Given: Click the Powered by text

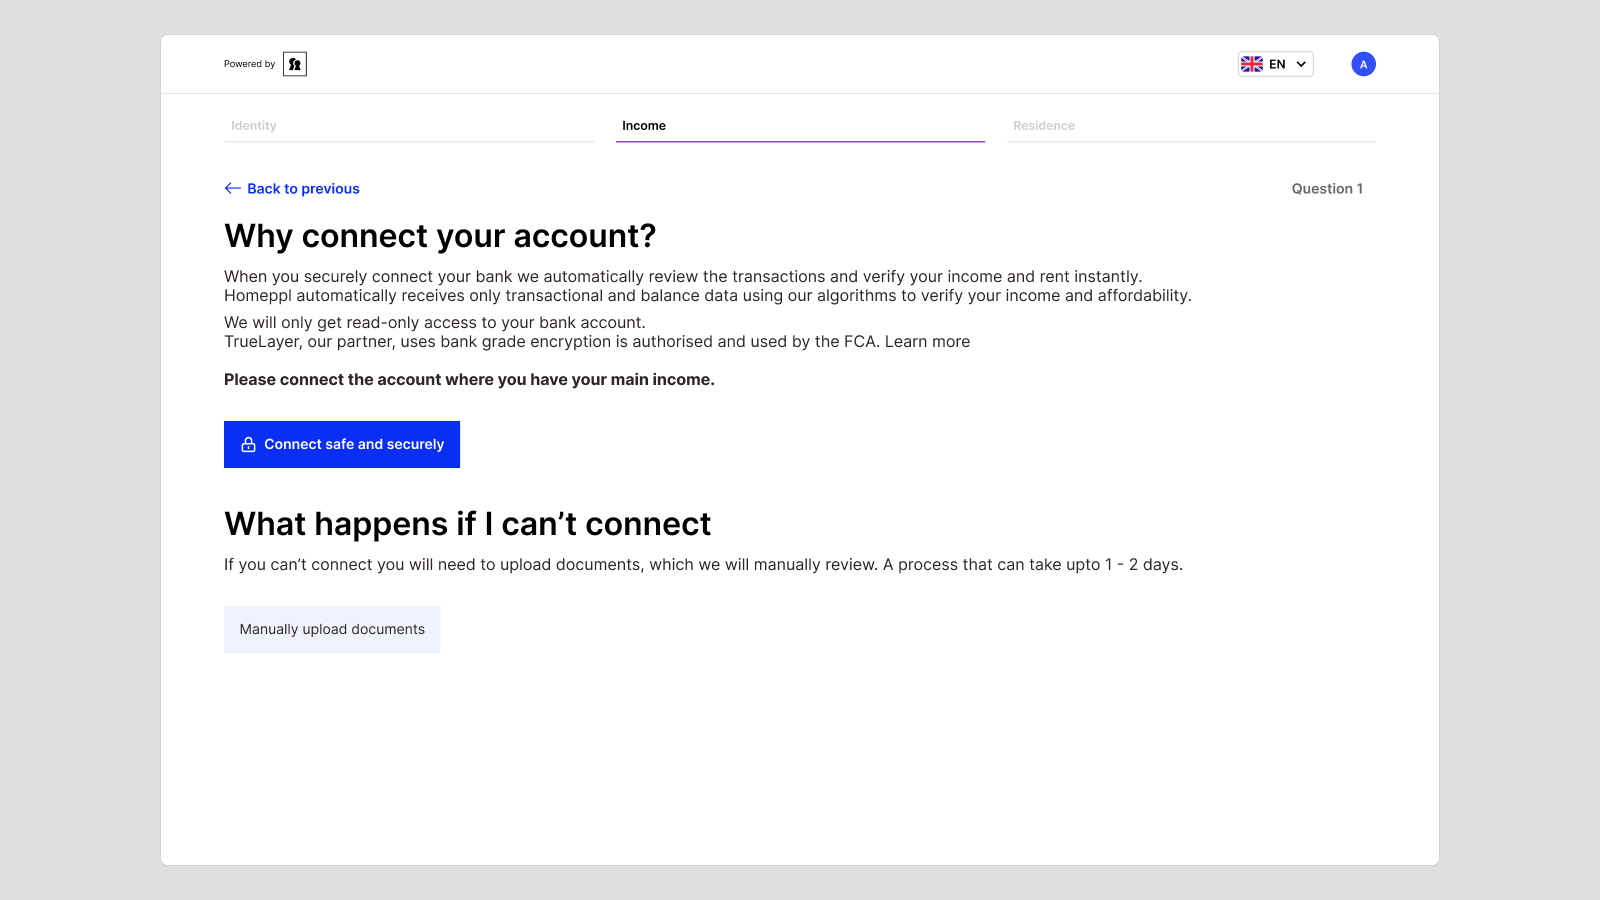Looking at the screenshot, I should pos(249,64).
